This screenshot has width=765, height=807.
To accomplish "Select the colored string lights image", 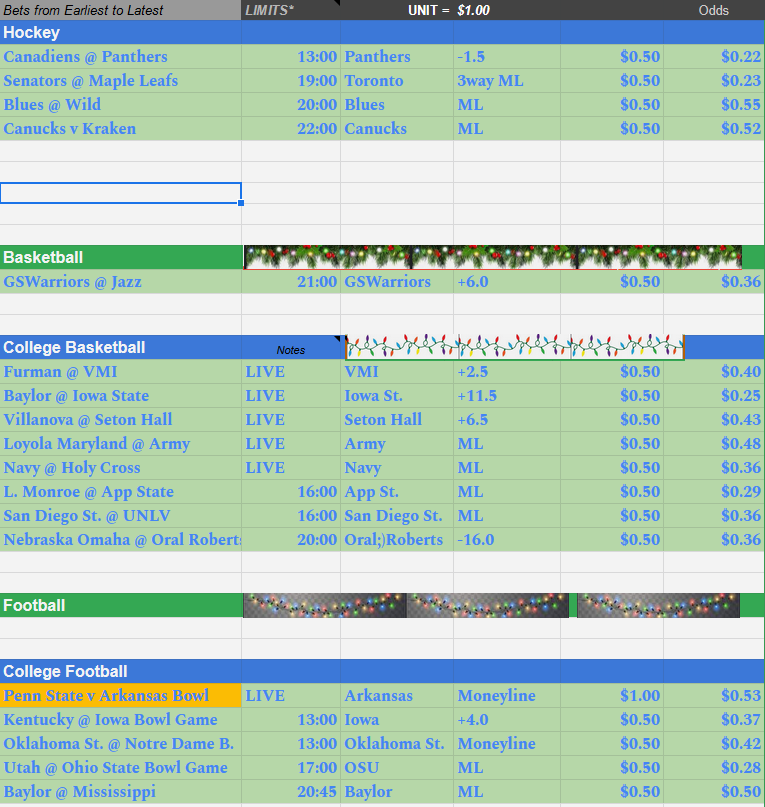I will click(x=515, y=347).
